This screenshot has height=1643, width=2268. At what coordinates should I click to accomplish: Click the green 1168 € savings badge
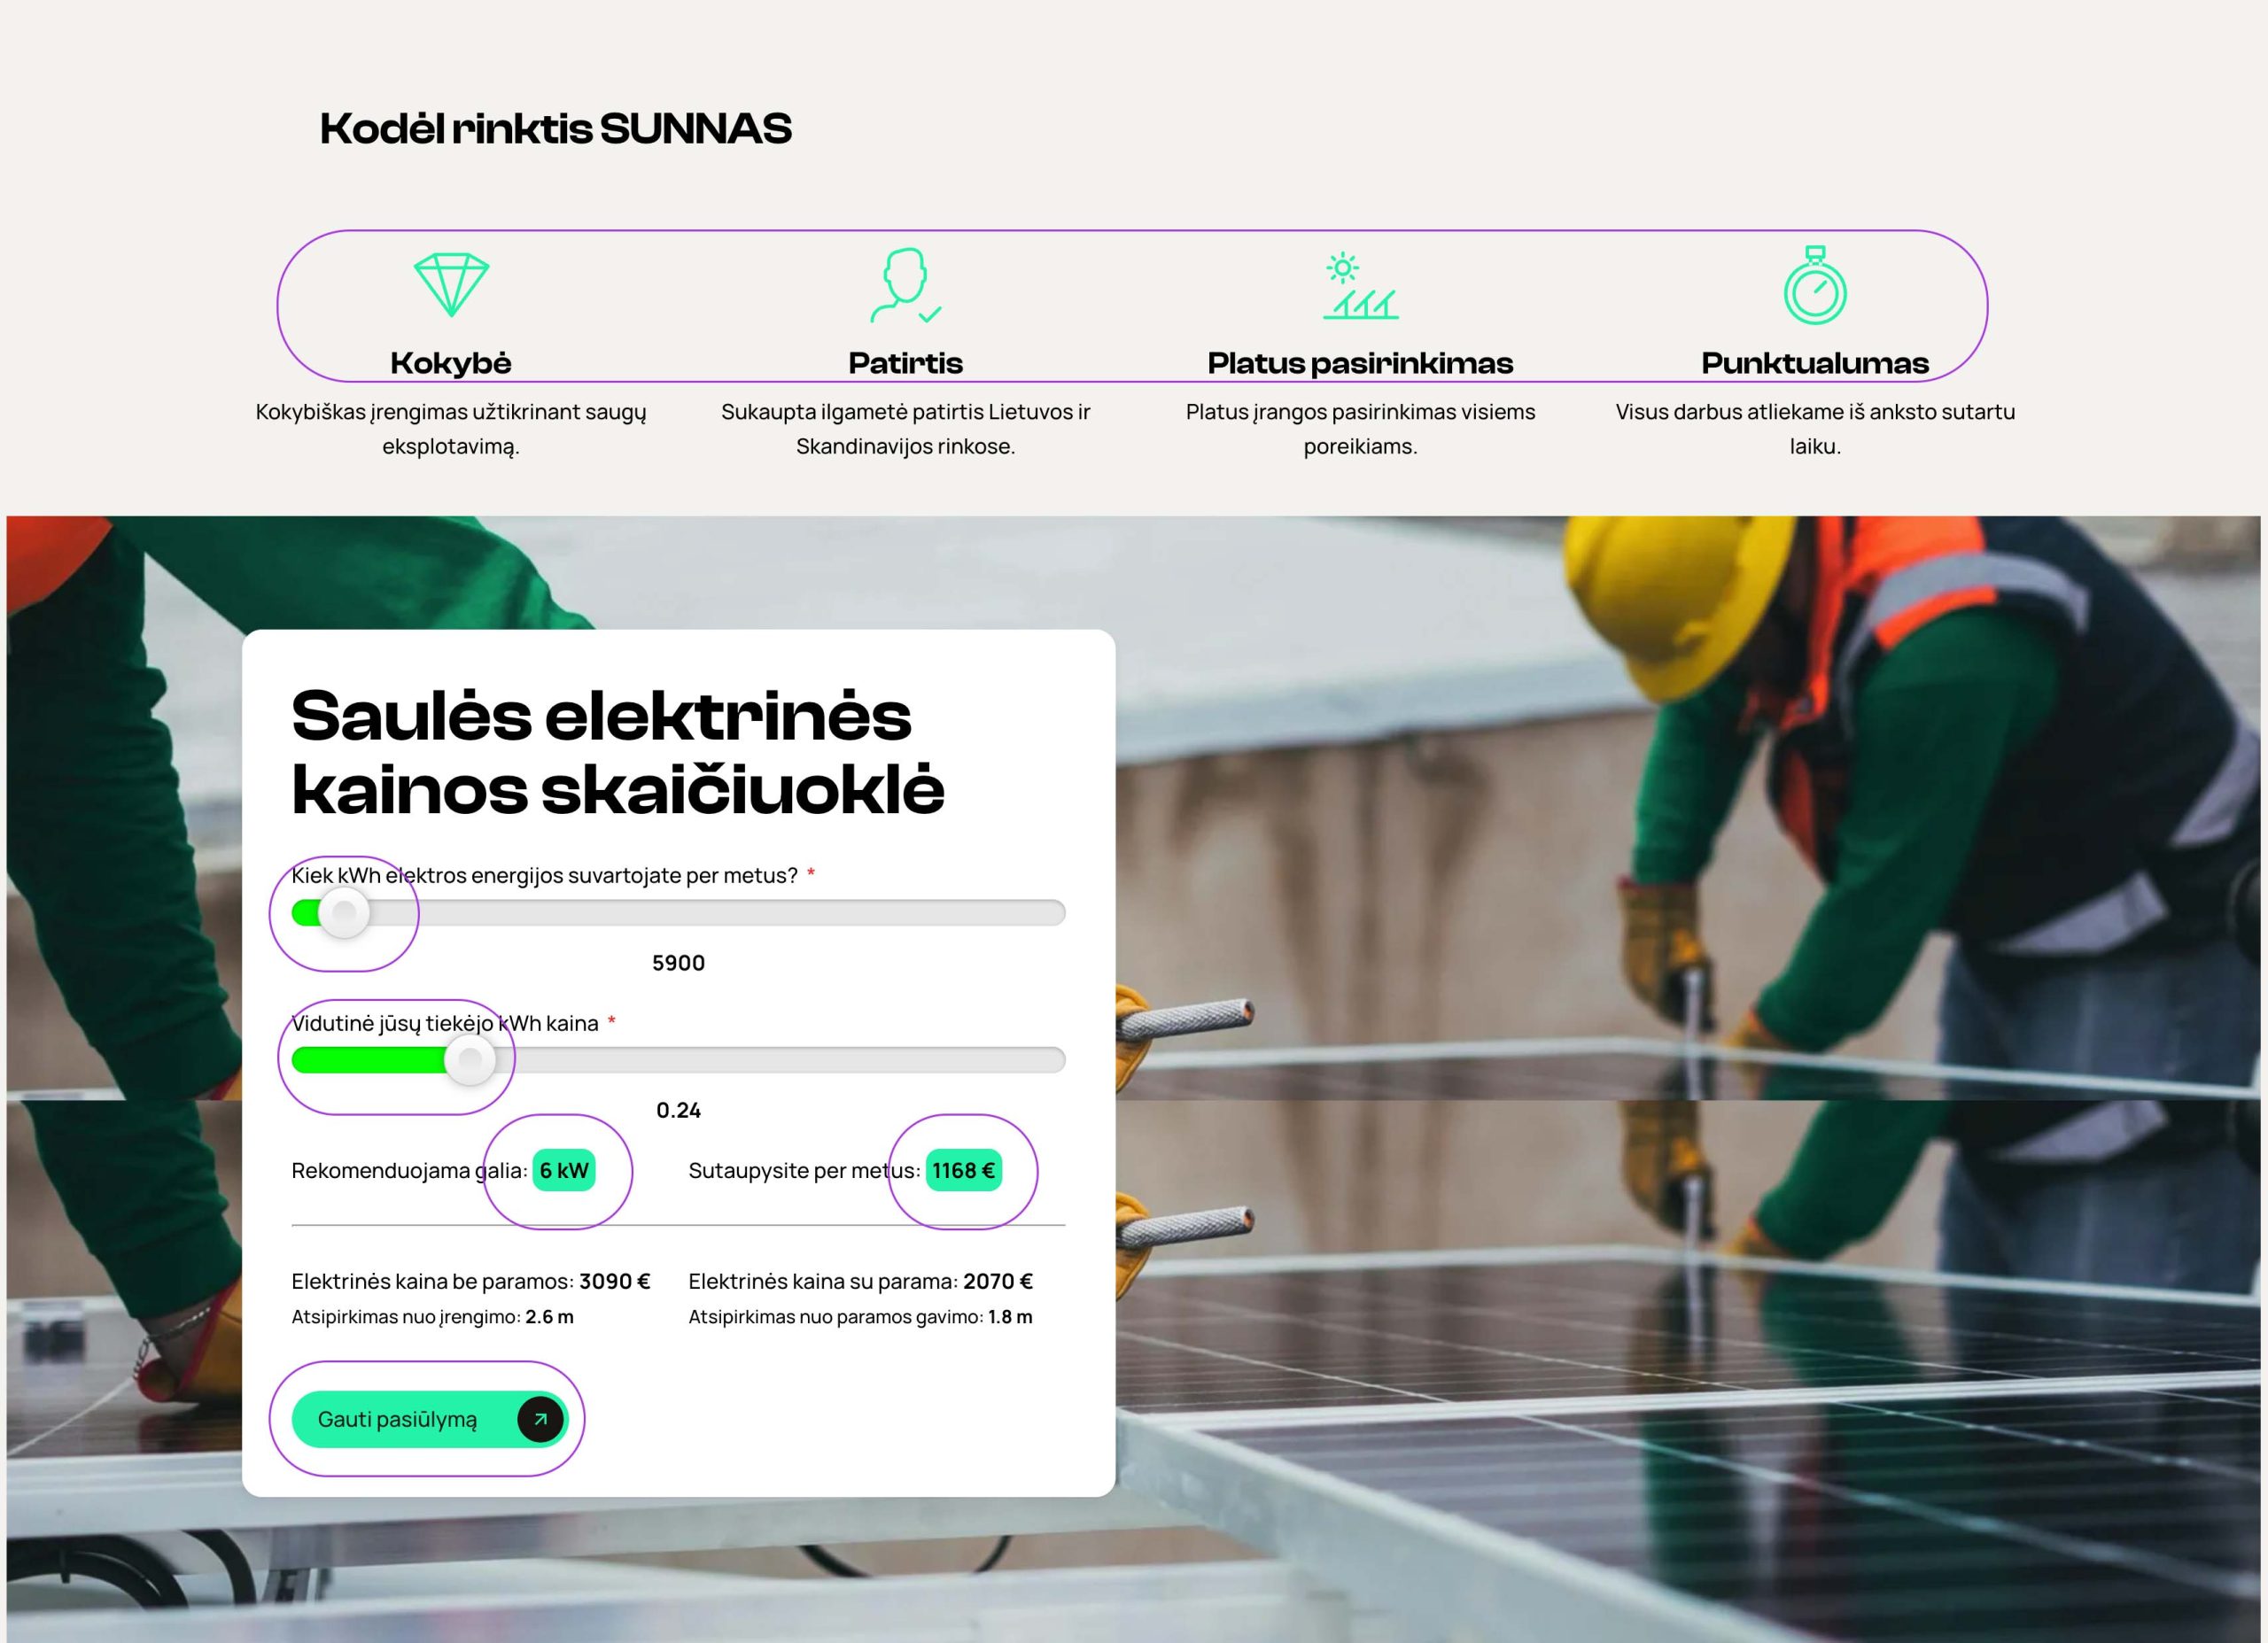point(963,1170)
